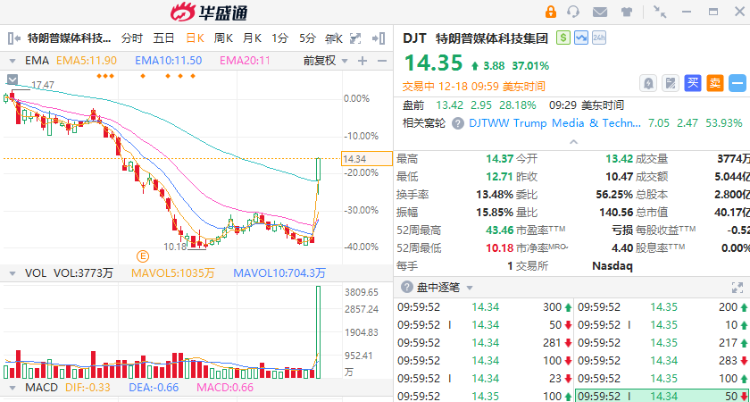This screenshot has height=402, width=750.
Task: Open the mail messages icon
Action: [x=600, y=12]
